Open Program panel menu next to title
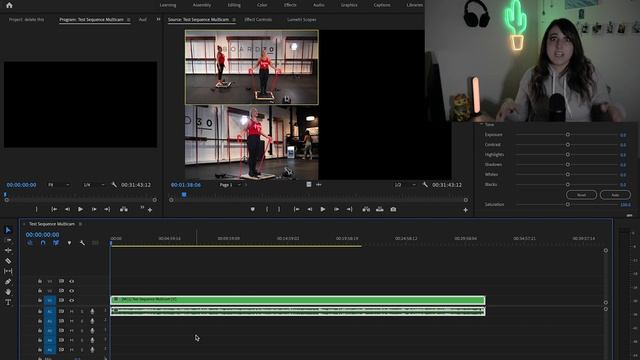640x360 pixels. pyautogui.click(x=128, y=20)
